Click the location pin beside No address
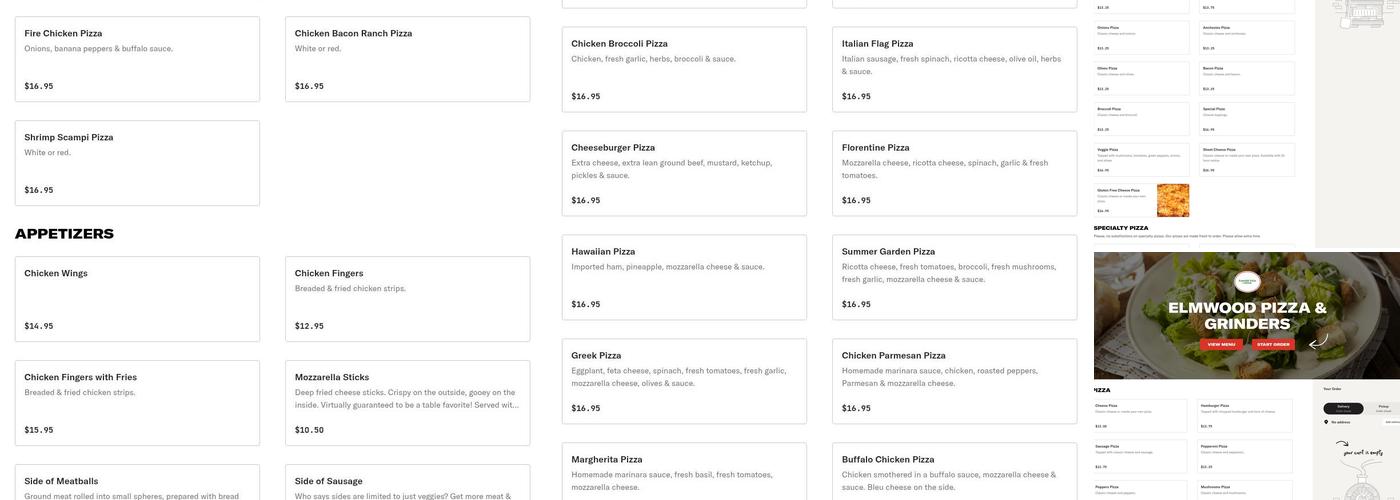The width and height of the screenshot is (1400, 500). 1326,422
